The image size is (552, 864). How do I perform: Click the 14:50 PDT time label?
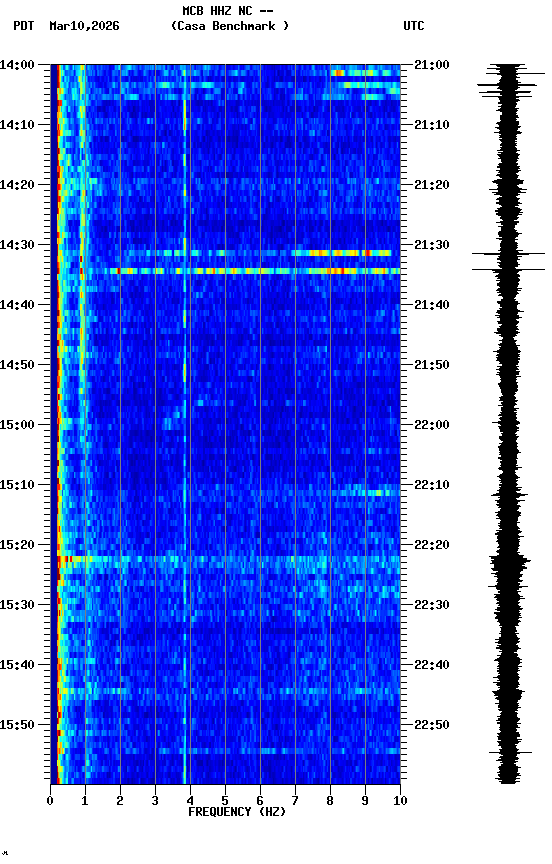pos(17,365)
